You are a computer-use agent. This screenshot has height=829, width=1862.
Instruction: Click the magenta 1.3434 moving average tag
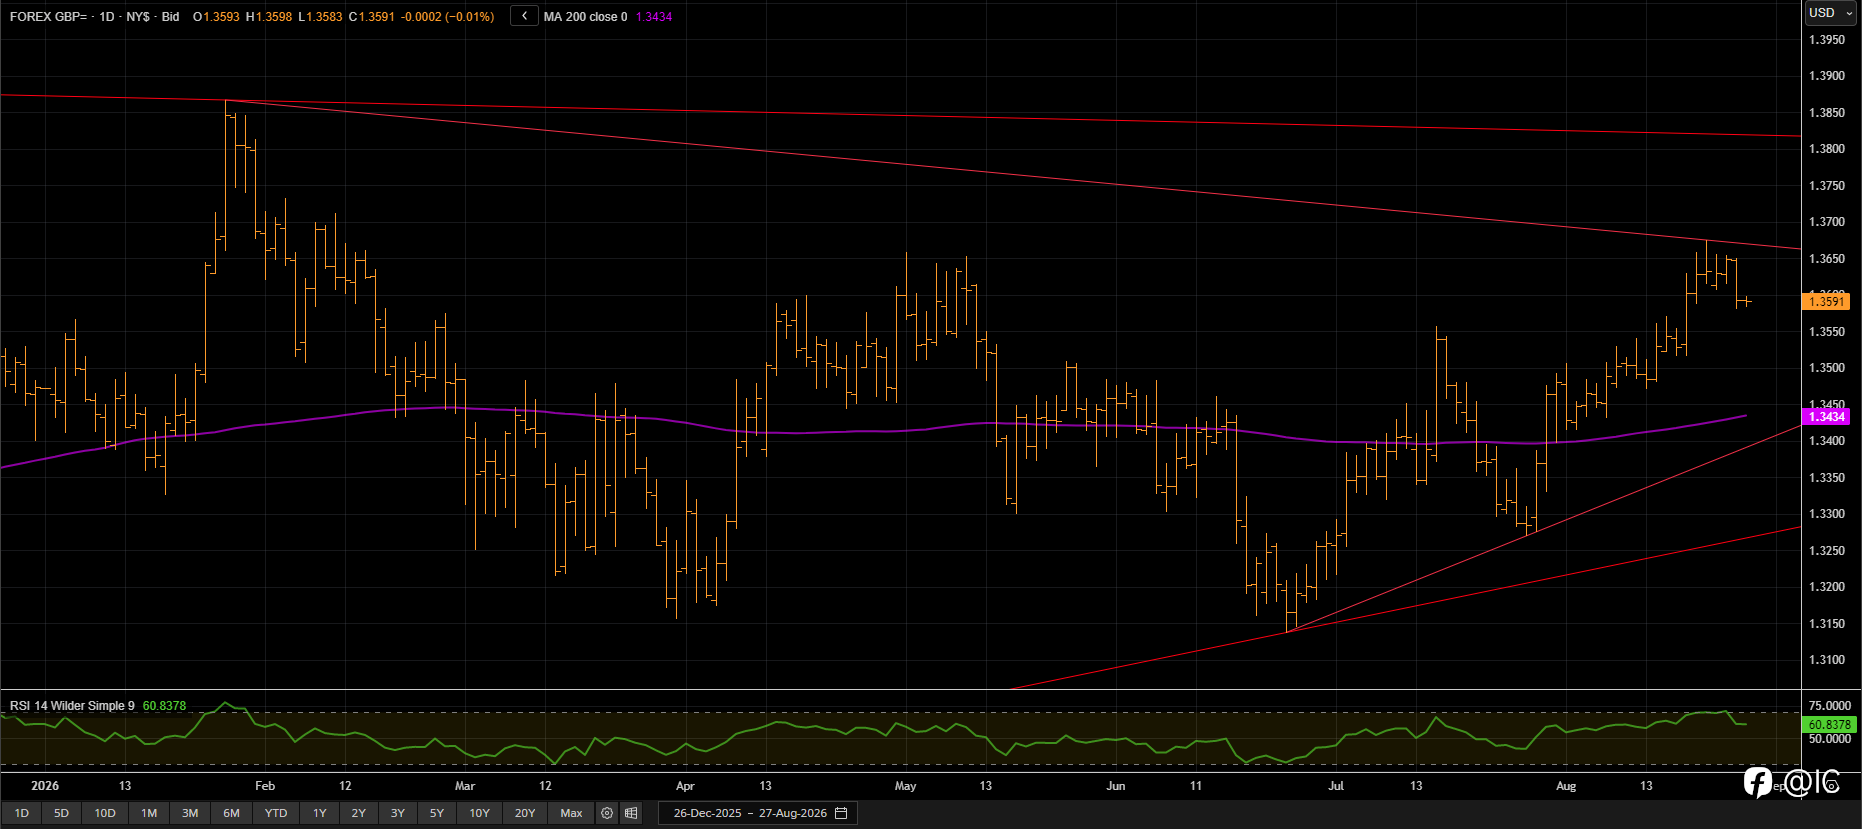click(1826, 416)
